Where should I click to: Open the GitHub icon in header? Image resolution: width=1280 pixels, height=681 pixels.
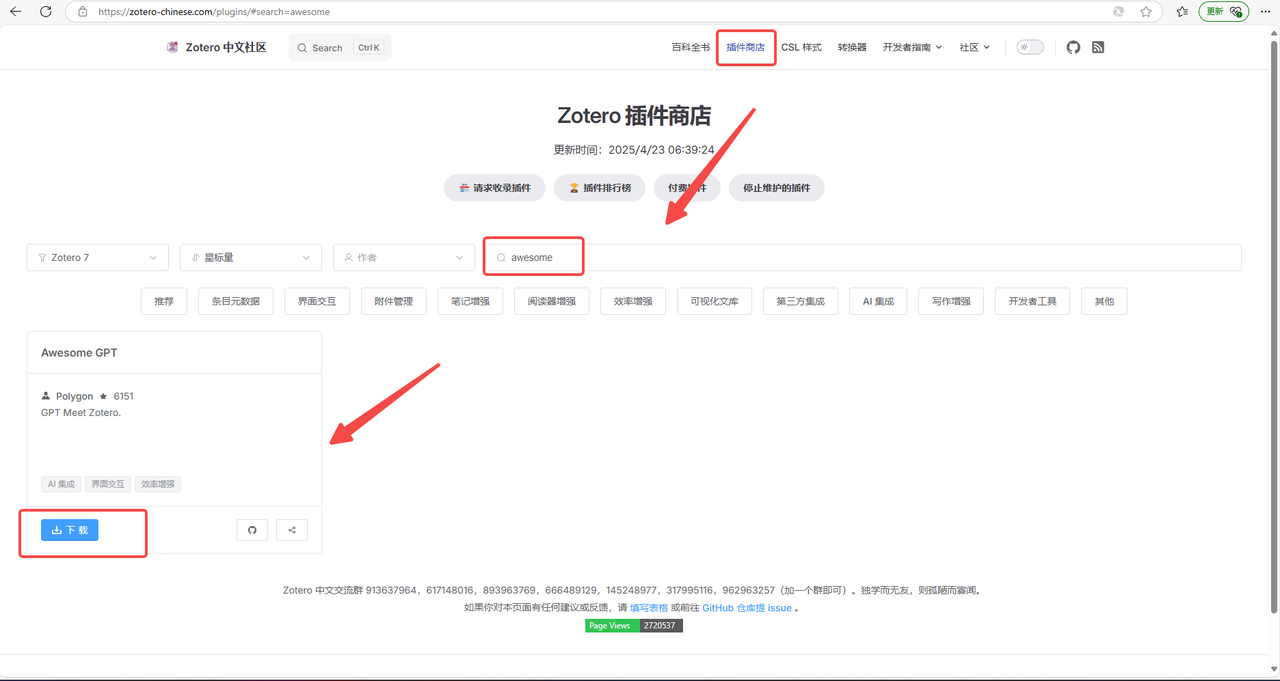coord(1073,47)
